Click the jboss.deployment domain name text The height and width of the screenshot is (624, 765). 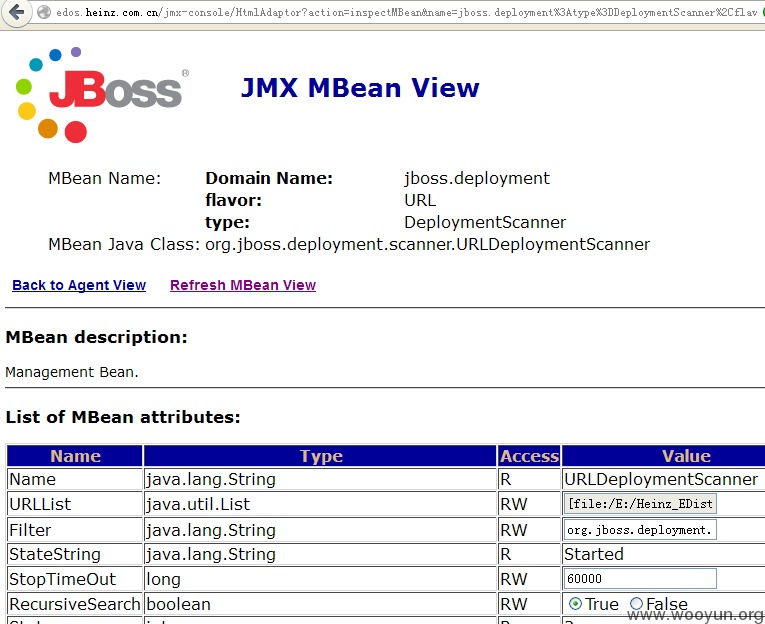tap(477, 179)
